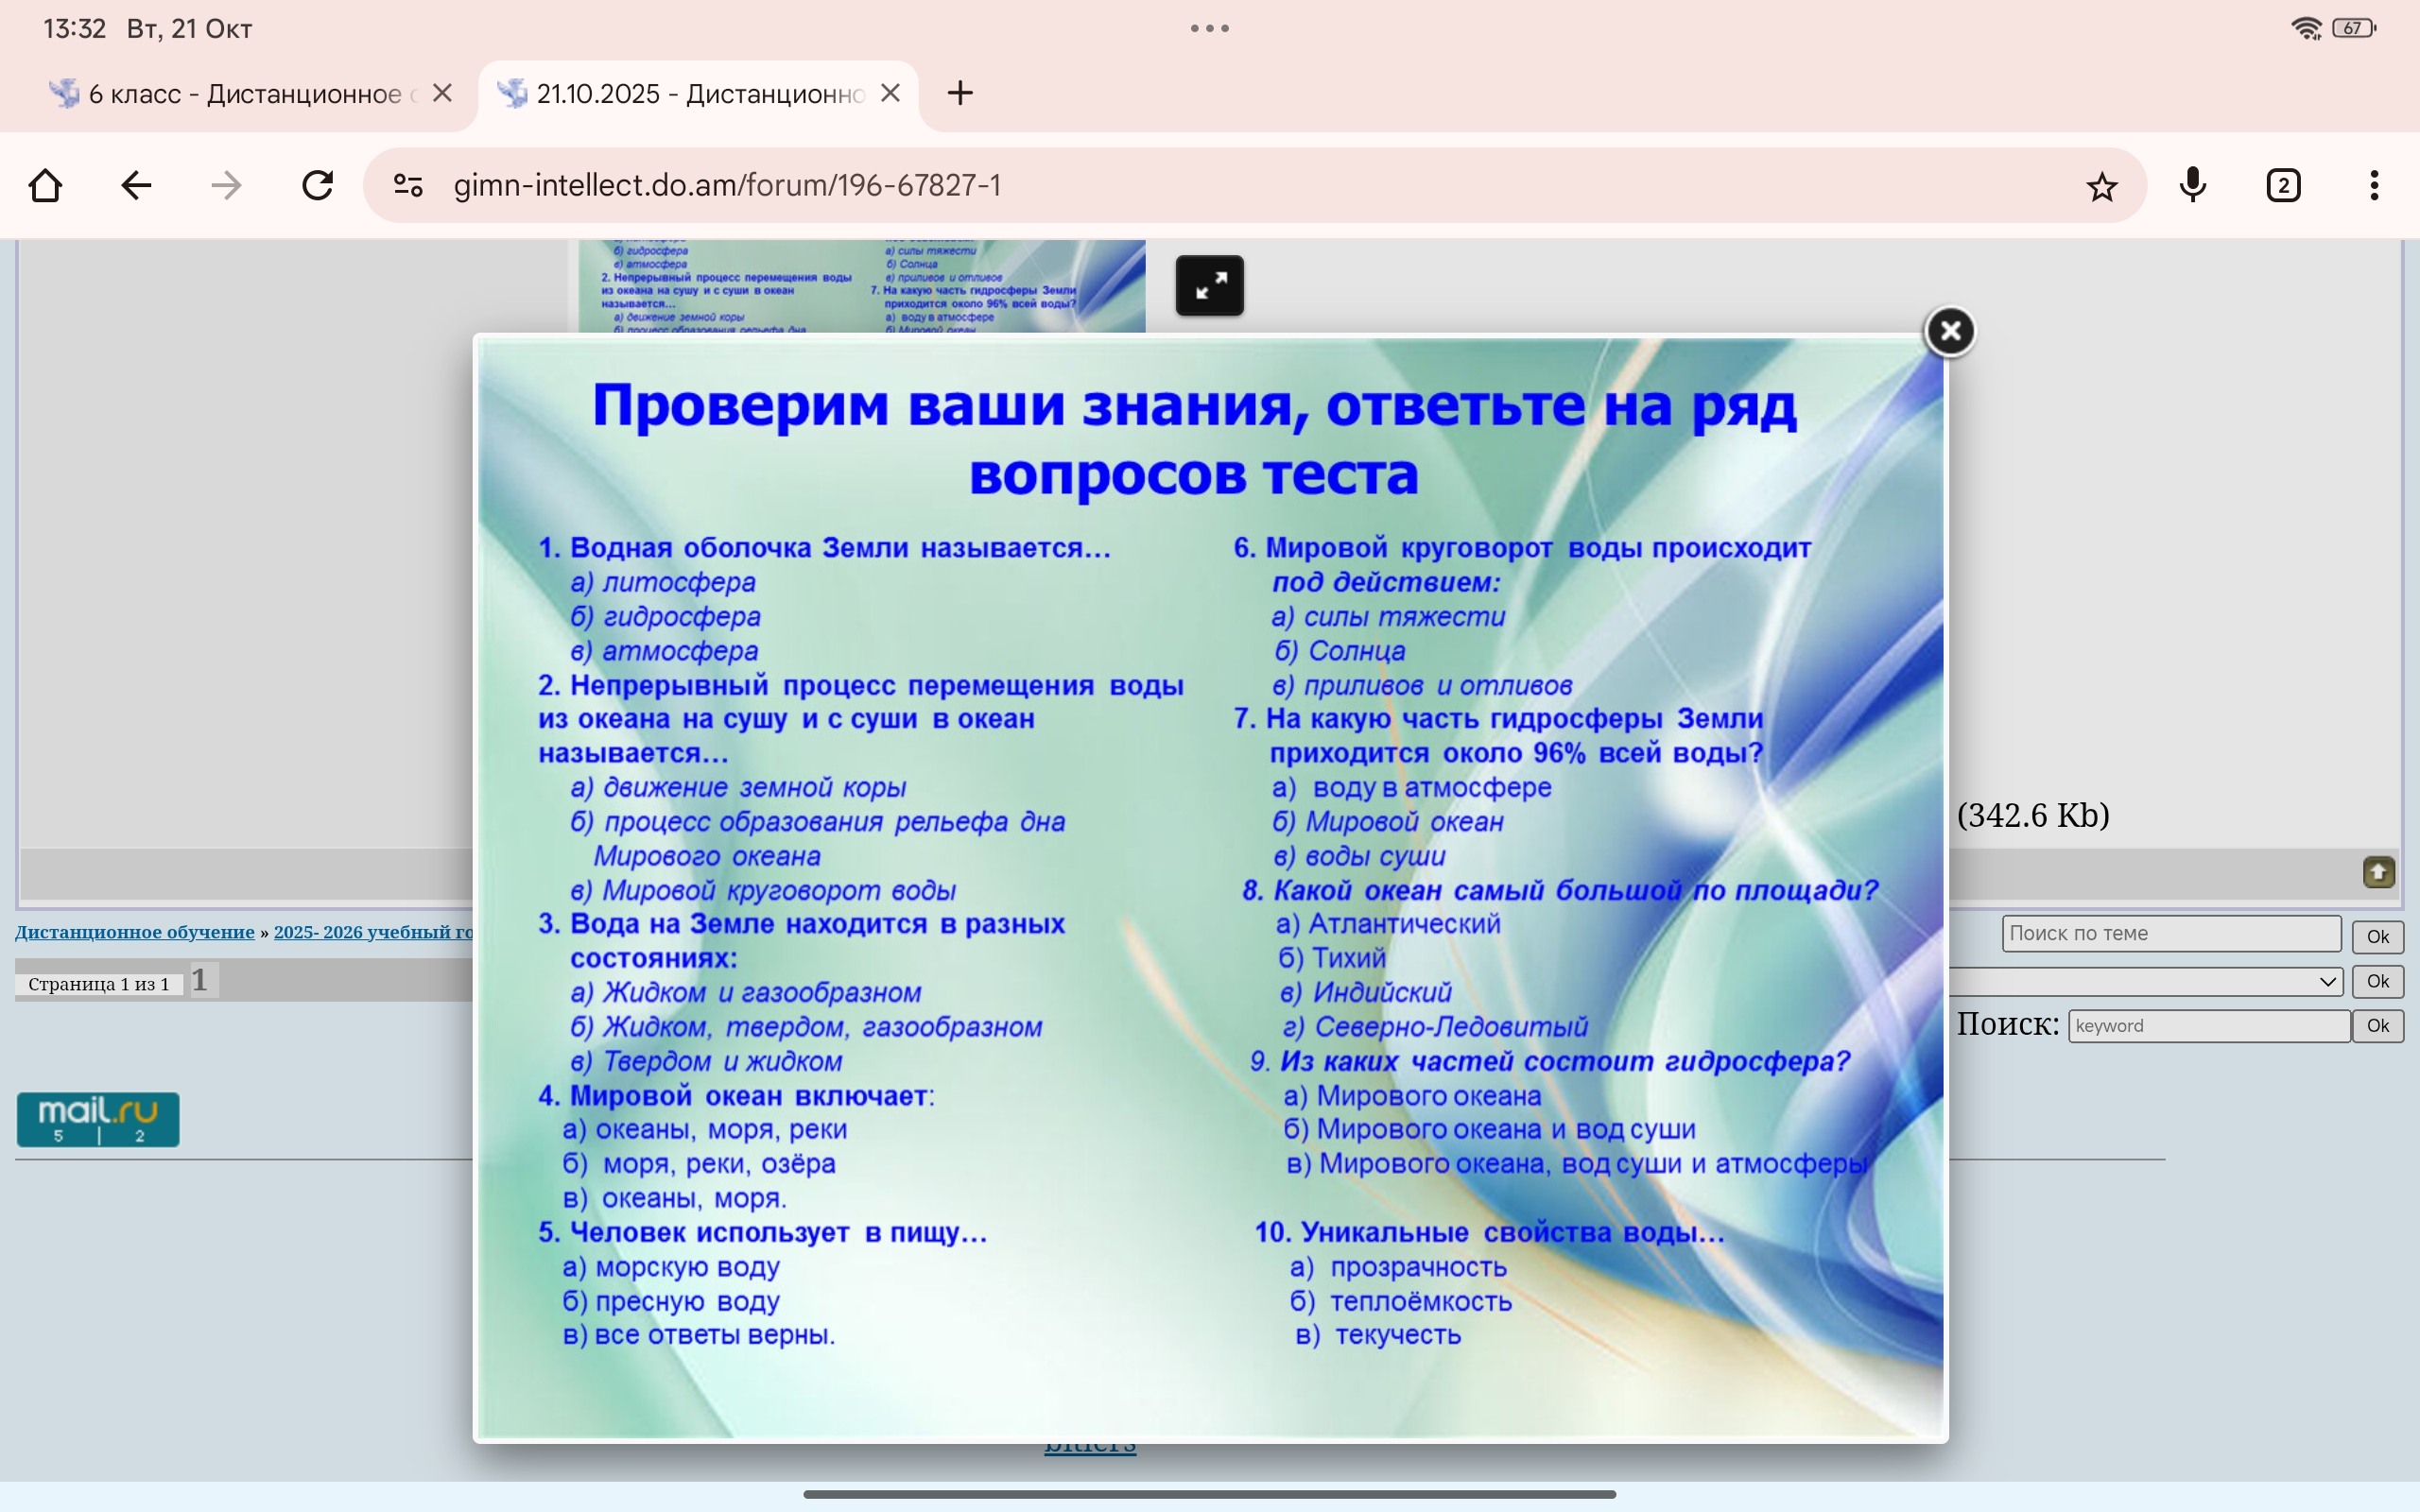Viewport: 2420px width, 1512px height.
Task: Click the mail.ru counter banner
Action: coord(98,1119)
